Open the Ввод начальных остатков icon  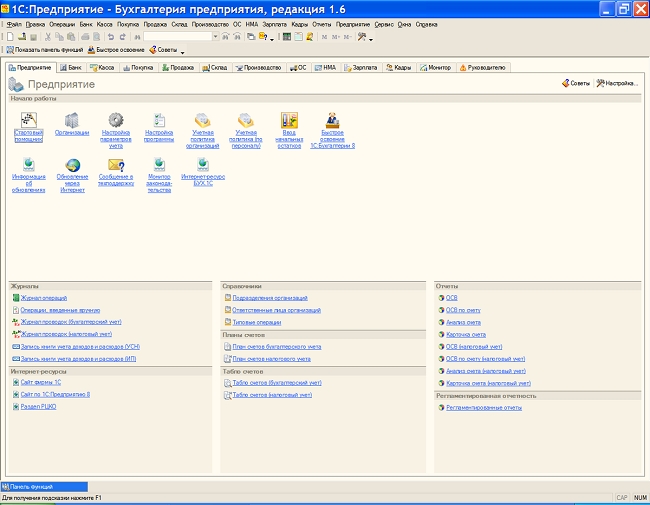(x=289, y=120)
